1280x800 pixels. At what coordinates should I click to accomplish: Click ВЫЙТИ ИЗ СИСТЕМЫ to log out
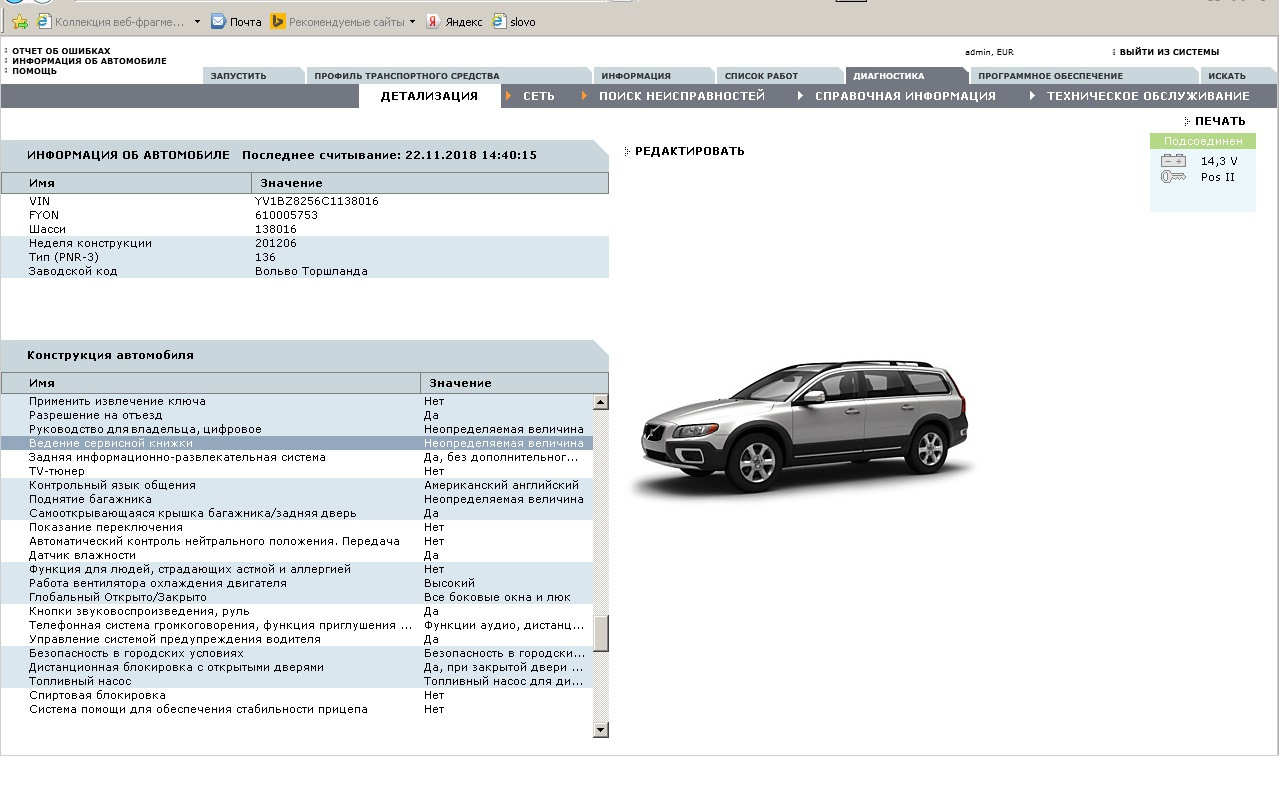coord(1169,52)
